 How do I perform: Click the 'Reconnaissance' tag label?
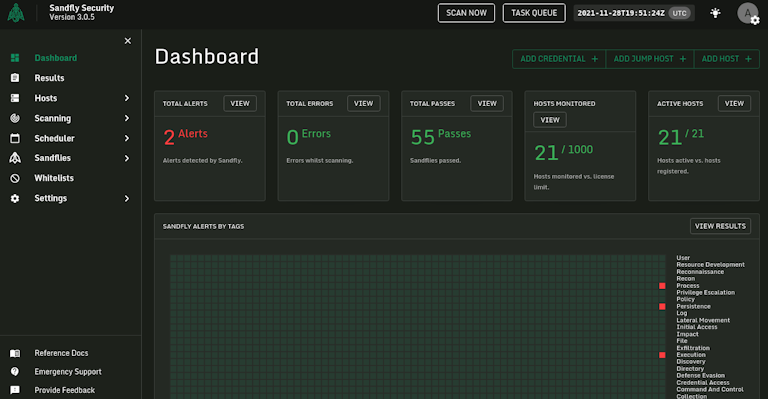[700, 272]
